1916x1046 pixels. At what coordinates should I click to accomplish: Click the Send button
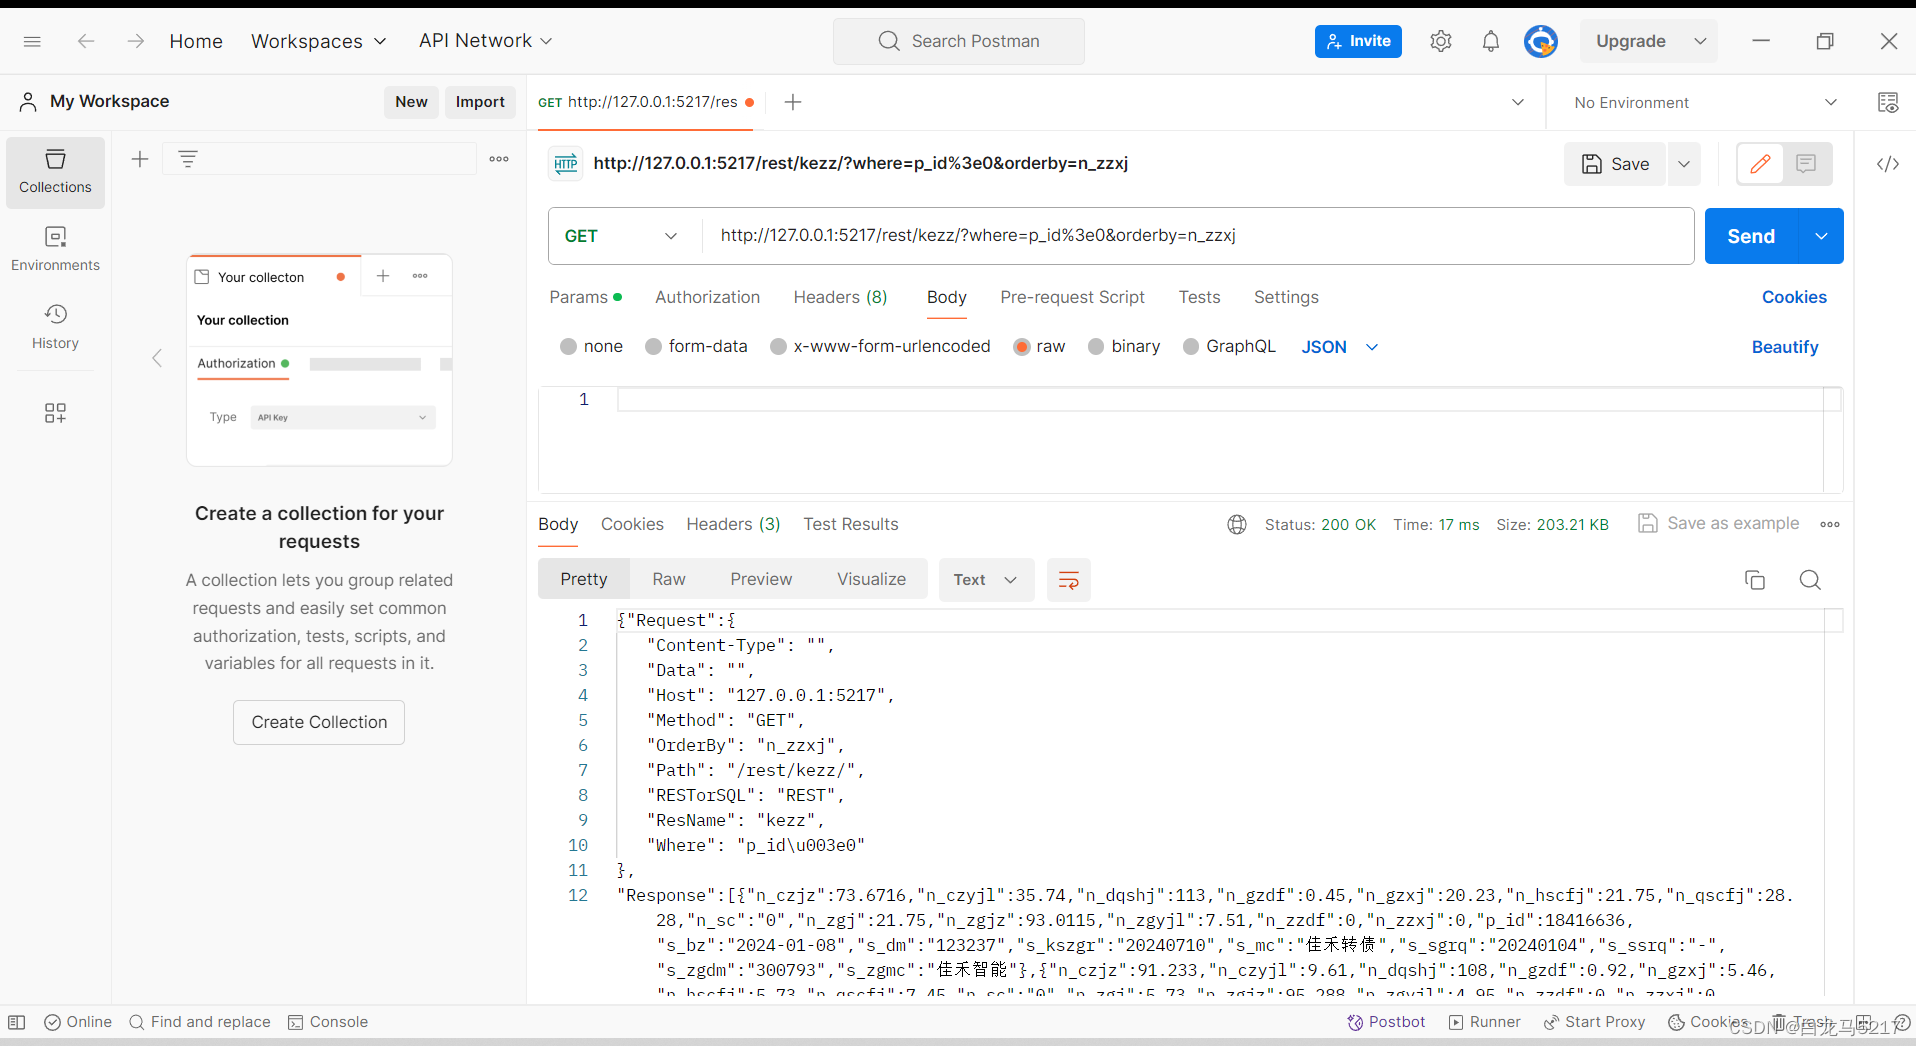(1751, 236)
